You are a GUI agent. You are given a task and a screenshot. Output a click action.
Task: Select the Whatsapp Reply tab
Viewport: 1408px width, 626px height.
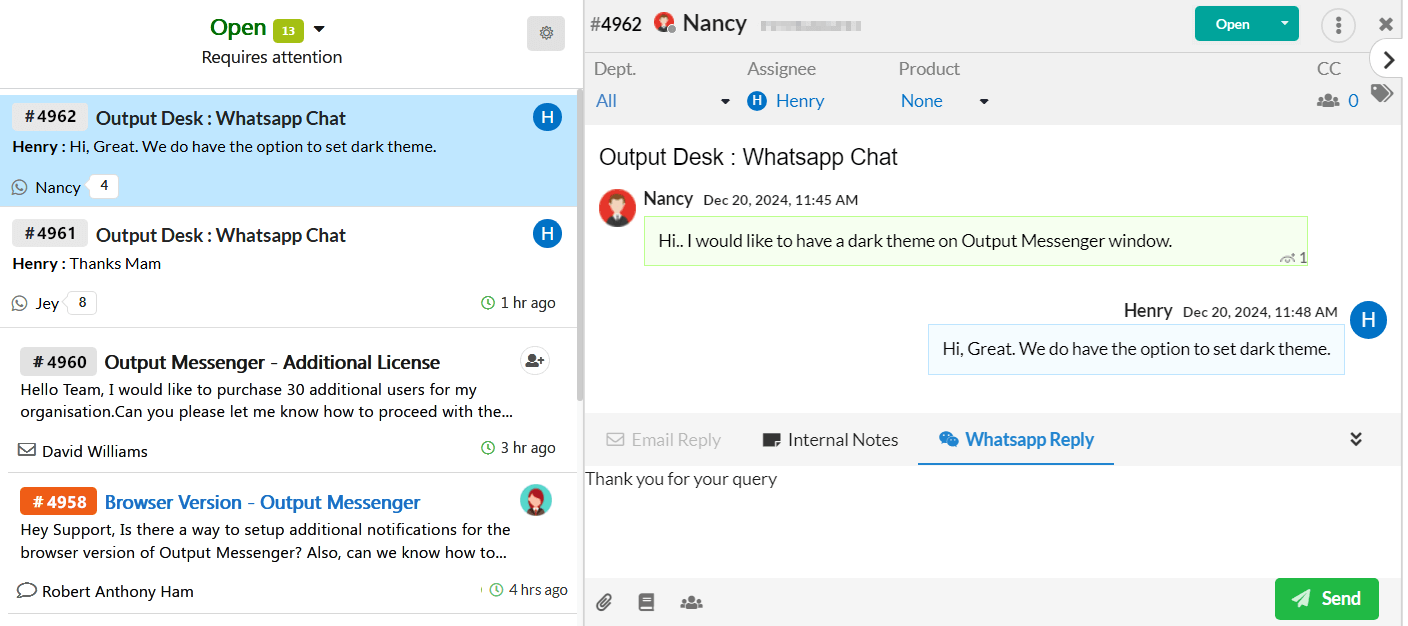1016,440
